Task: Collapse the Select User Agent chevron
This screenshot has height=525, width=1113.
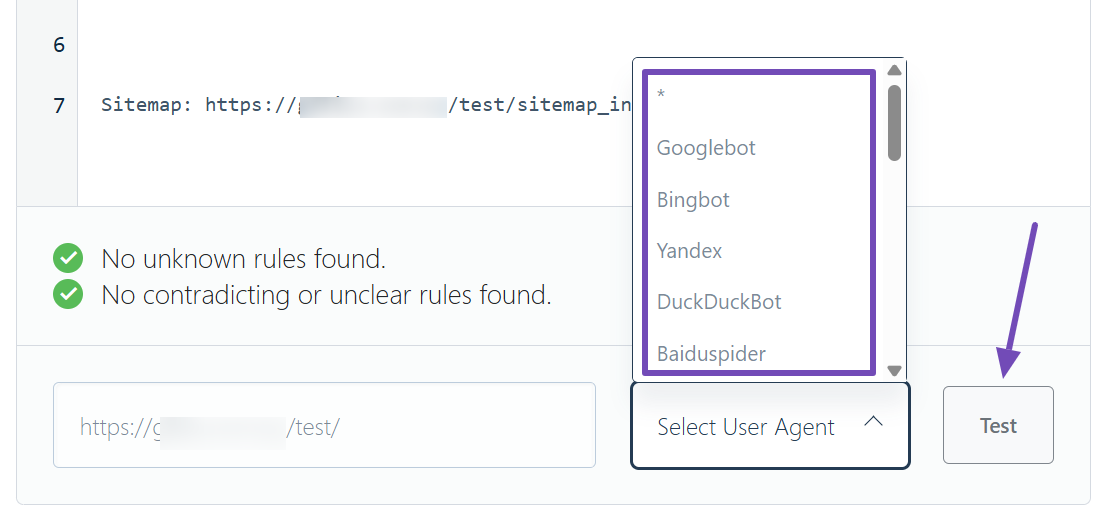Action: point(873,423)
